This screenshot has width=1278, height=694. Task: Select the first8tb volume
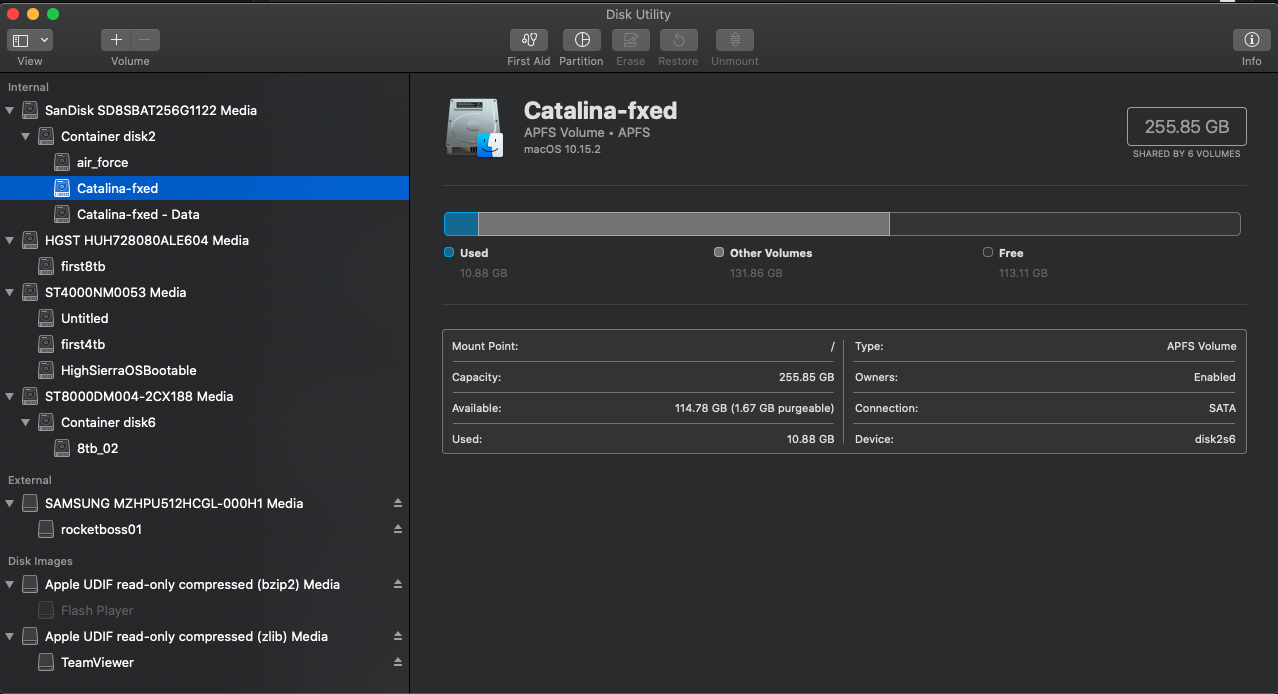pos(83,266)
